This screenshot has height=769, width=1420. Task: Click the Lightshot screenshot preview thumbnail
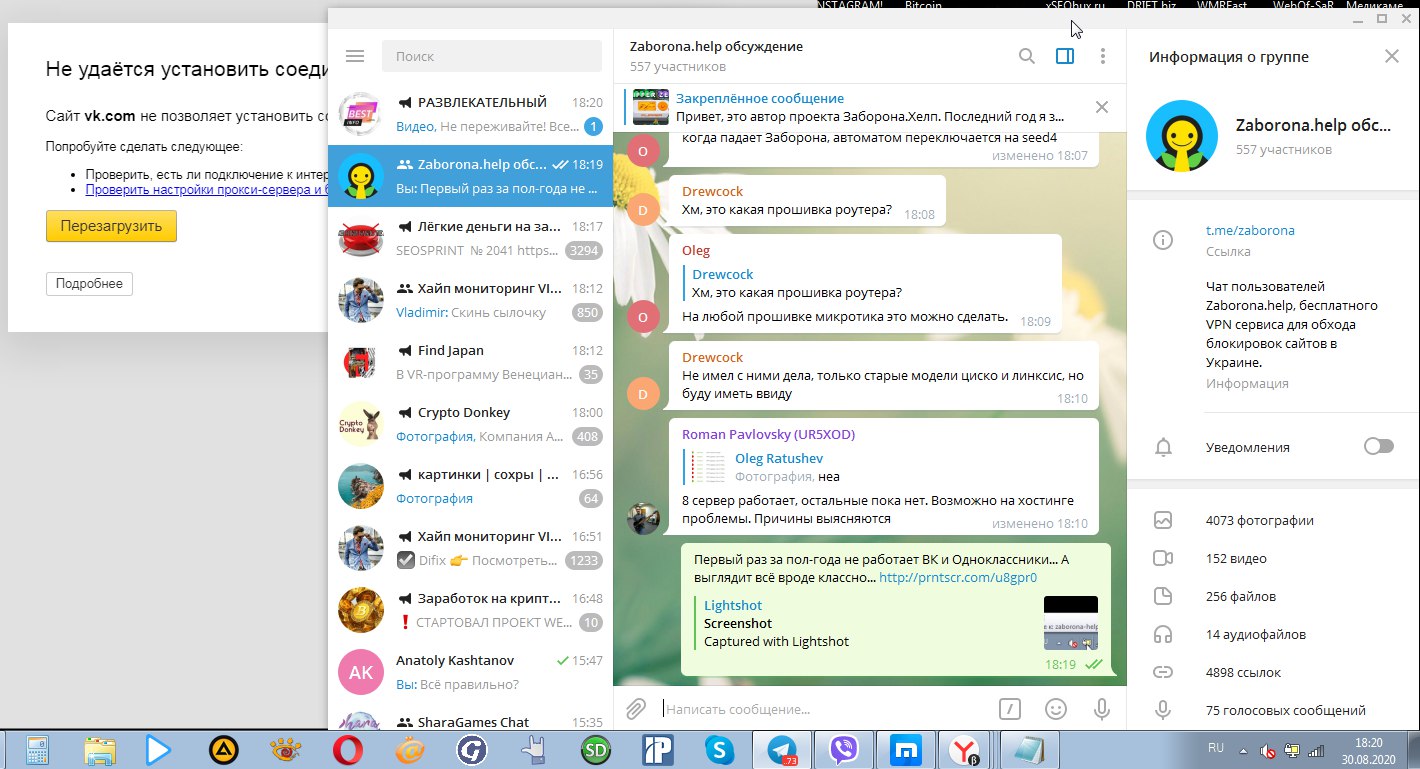1071,623
